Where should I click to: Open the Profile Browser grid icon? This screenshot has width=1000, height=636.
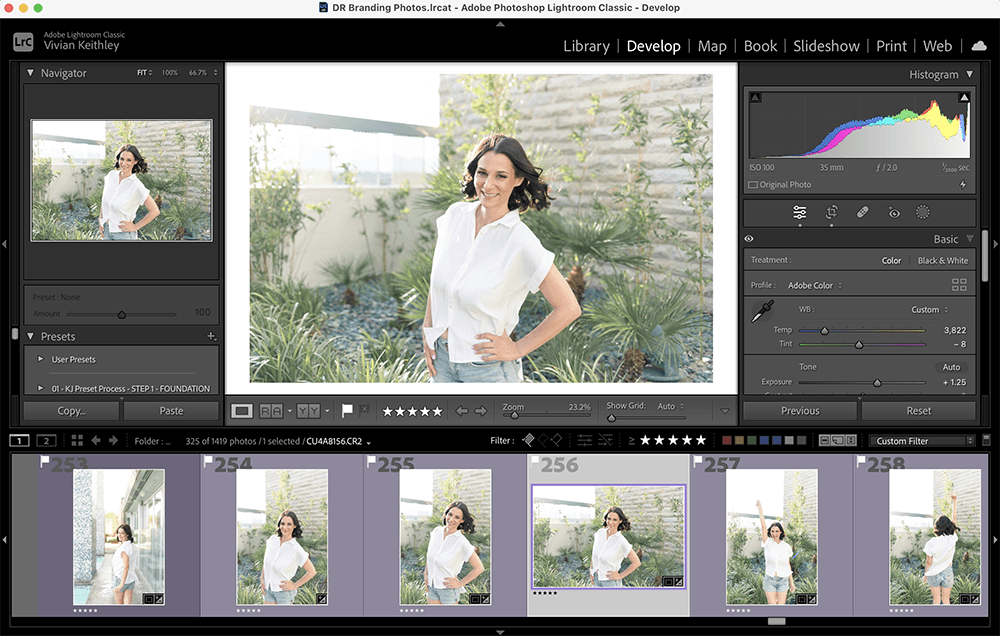[x=959, y=284]
